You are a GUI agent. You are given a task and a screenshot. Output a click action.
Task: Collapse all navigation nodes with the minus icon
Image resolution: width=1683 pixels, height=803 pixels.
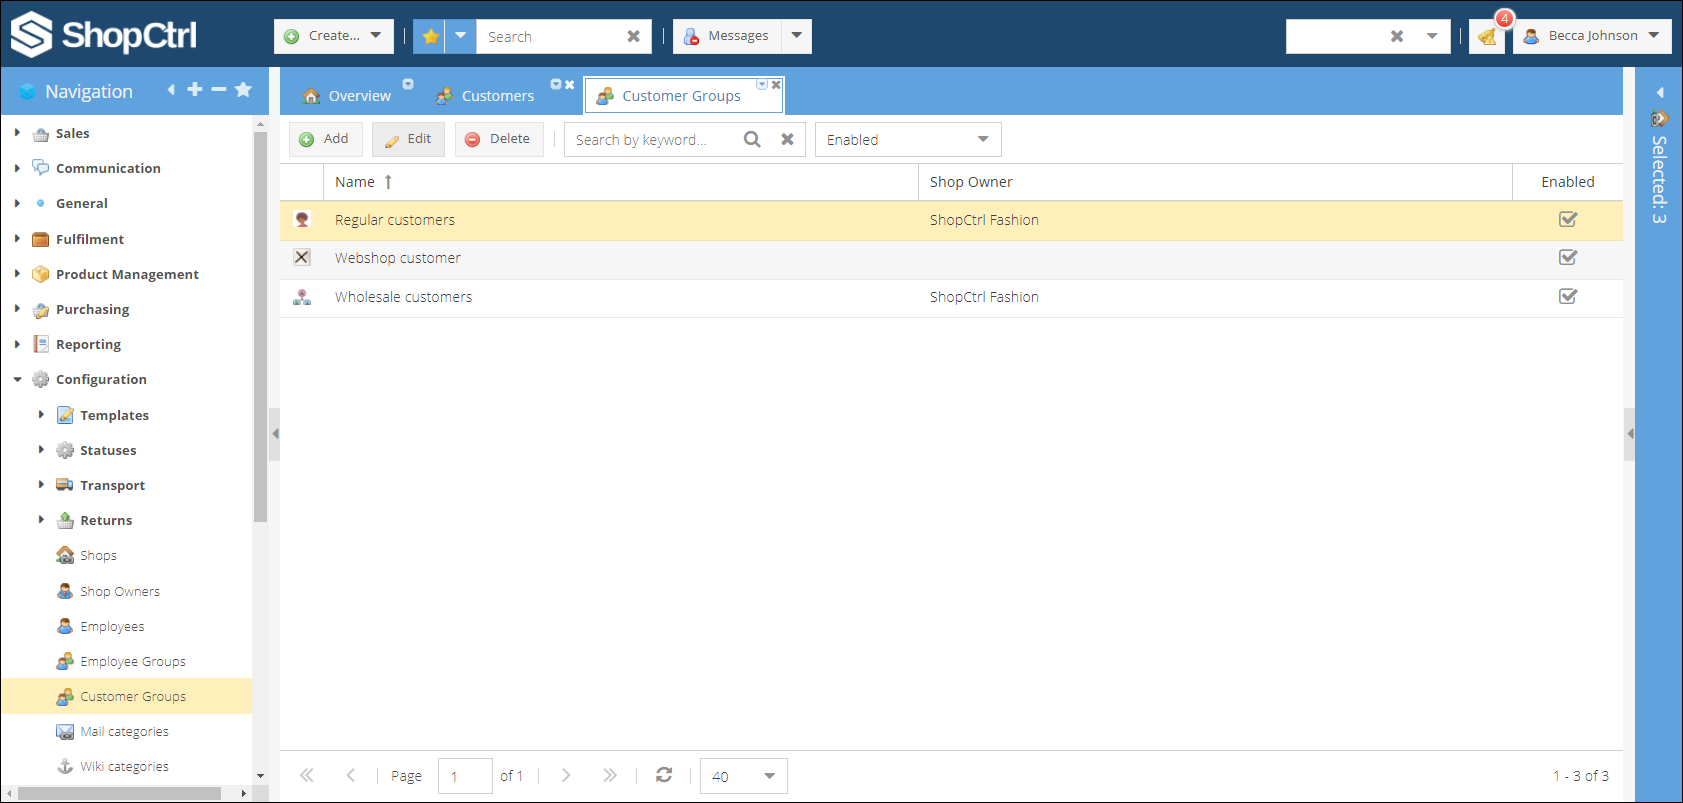click(x=219, y=90)
